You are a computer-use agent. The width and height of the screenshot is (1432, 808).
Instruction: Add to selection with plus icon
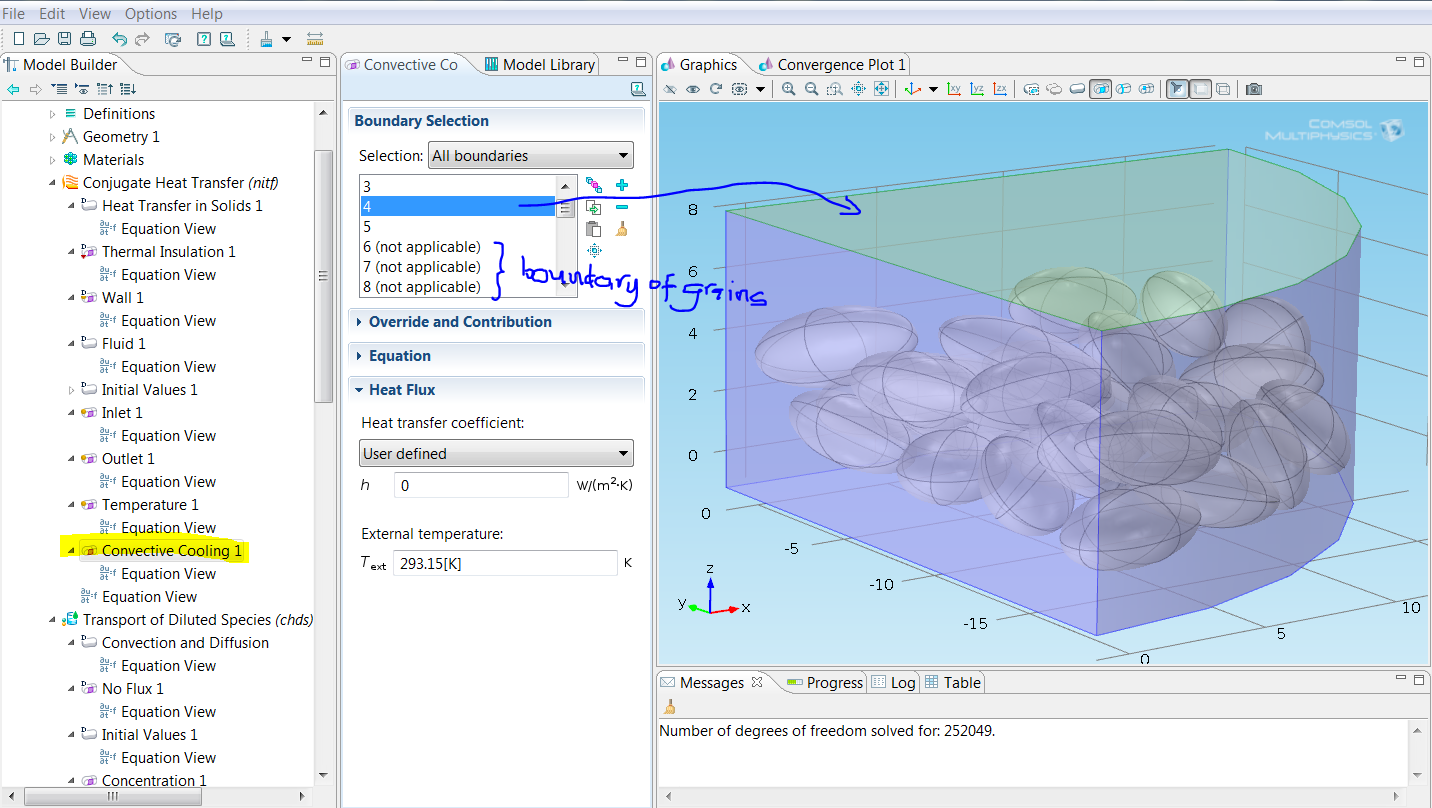pyautogui.click(x=621, y=185)
